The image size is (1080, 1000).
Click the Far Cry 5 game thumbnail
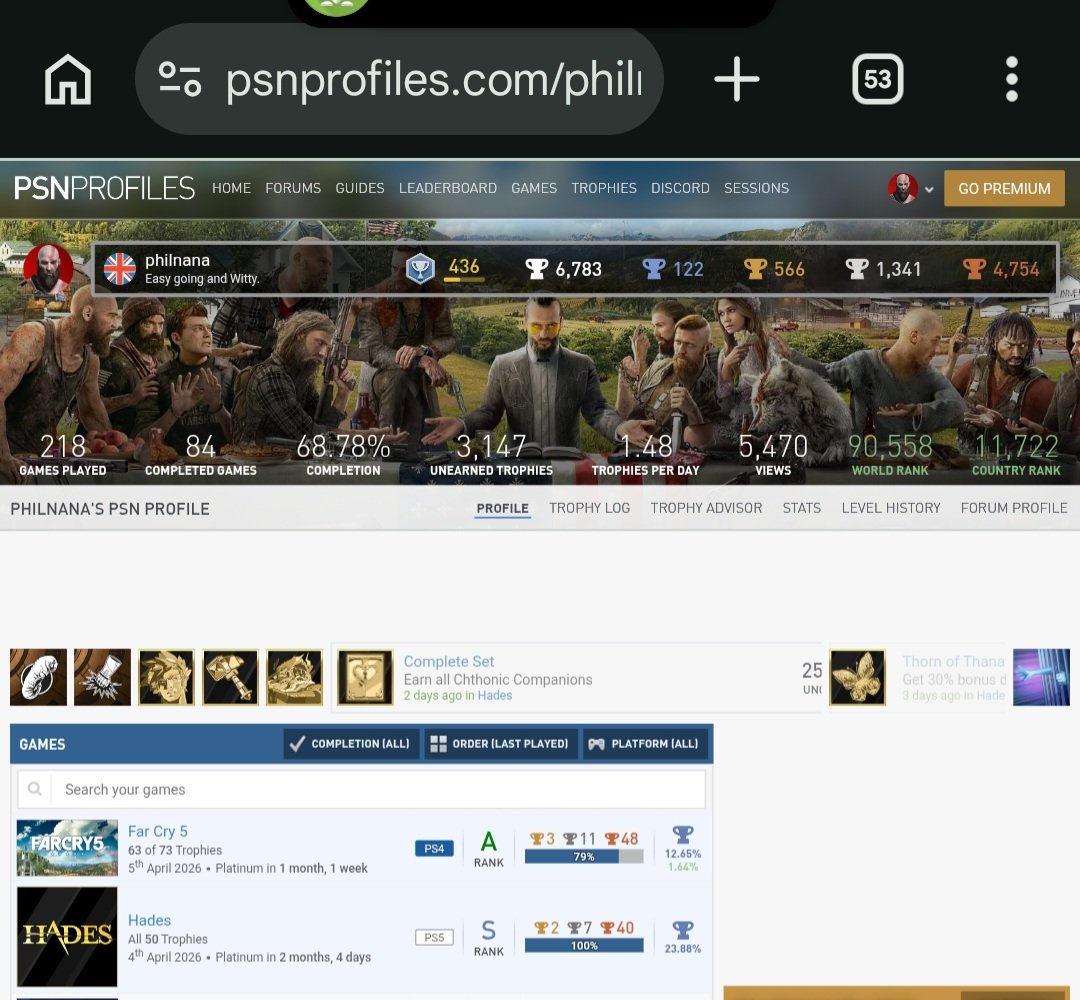67,847
